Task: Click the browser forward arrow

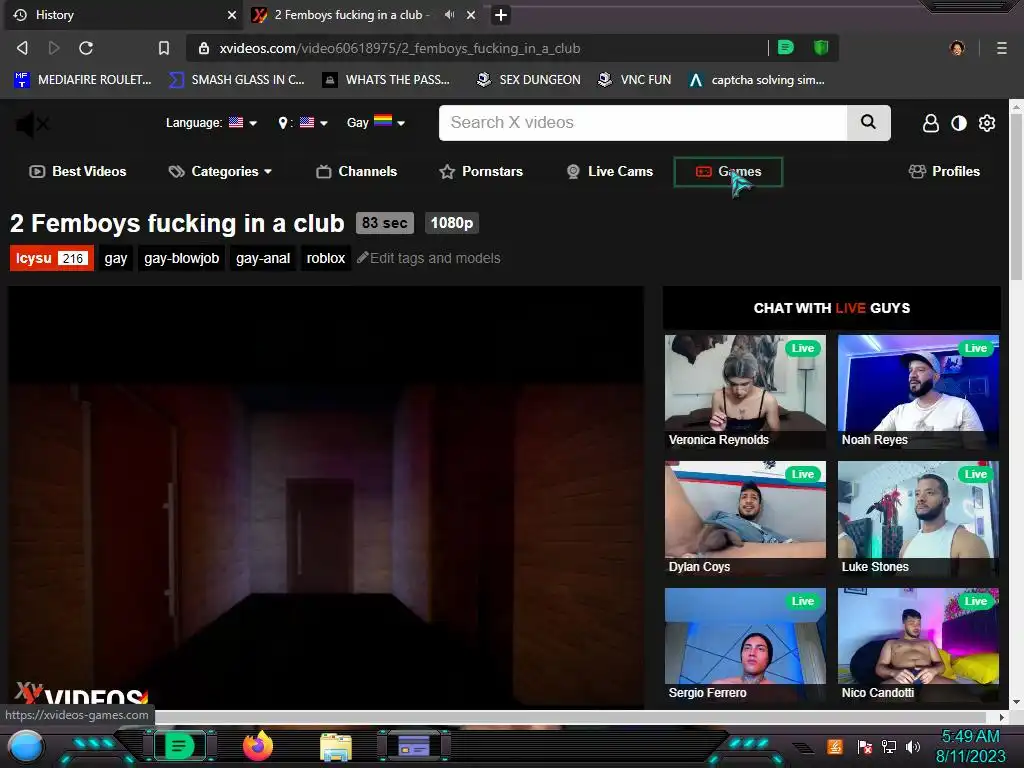Action: (x=54, y=48)
